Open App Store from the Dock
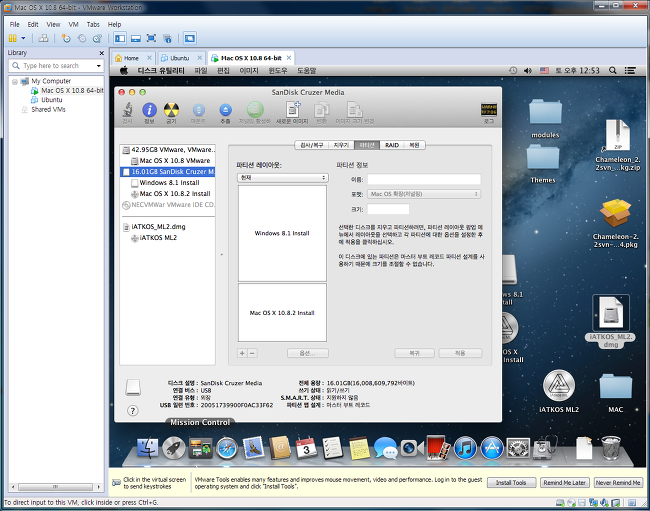Viewport: 650px width, 511px height. 492,448
